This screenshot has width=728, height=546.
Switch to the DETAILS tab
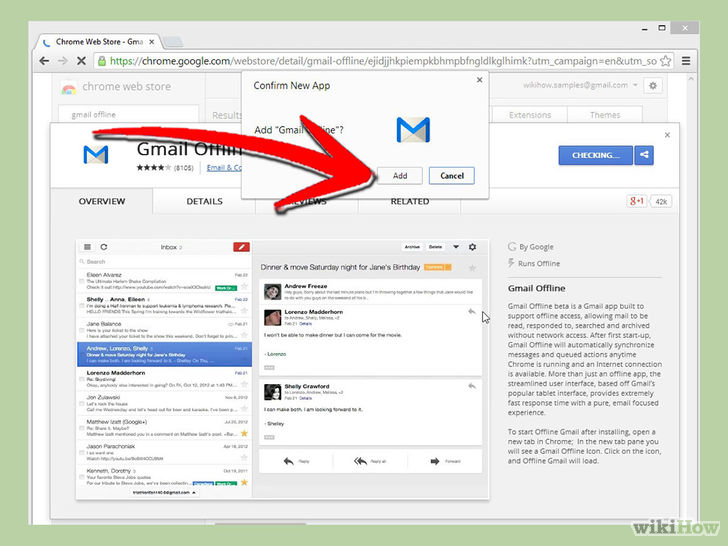pos(204,202)
